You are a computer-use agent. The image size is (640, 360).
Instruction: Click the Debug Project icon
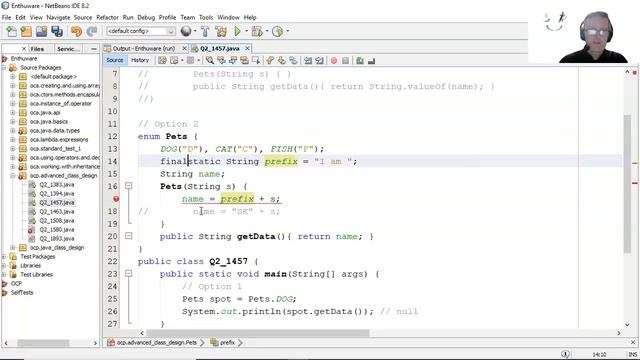pyautogui.click(x=257, y=31)
